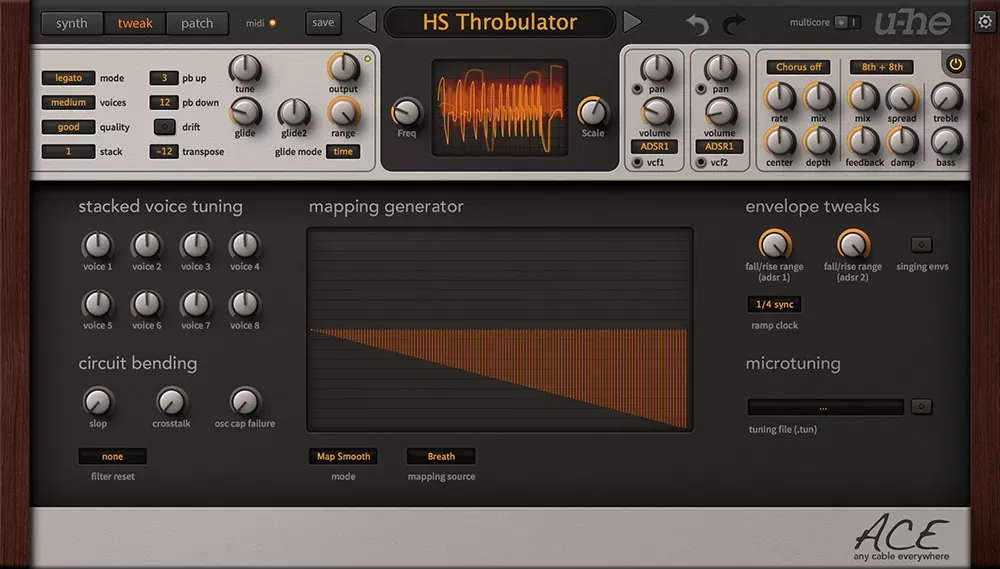The width and height of the screenshot is (1000, 569).
Task: Toggle the singing envs button
Action: point(921,244)
